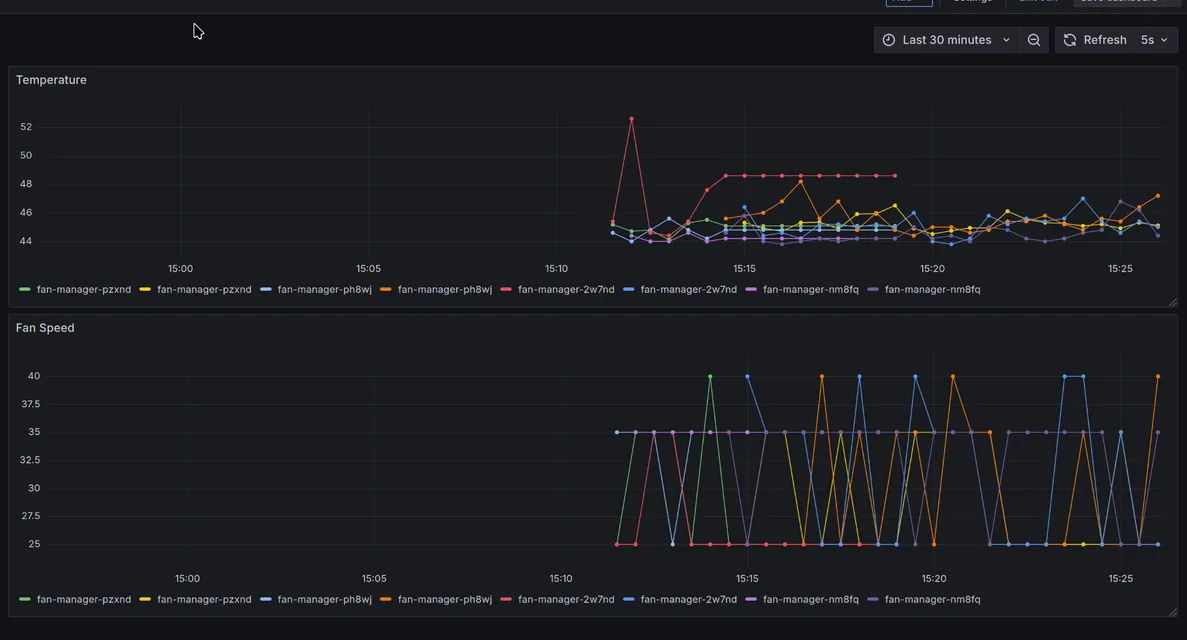
Task: Click the zoom out time range icon
Action: pos(1033,40)
